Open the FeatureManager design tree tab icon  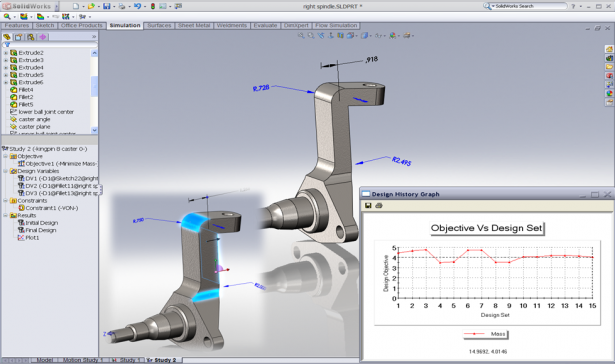[x=7, y=37]
